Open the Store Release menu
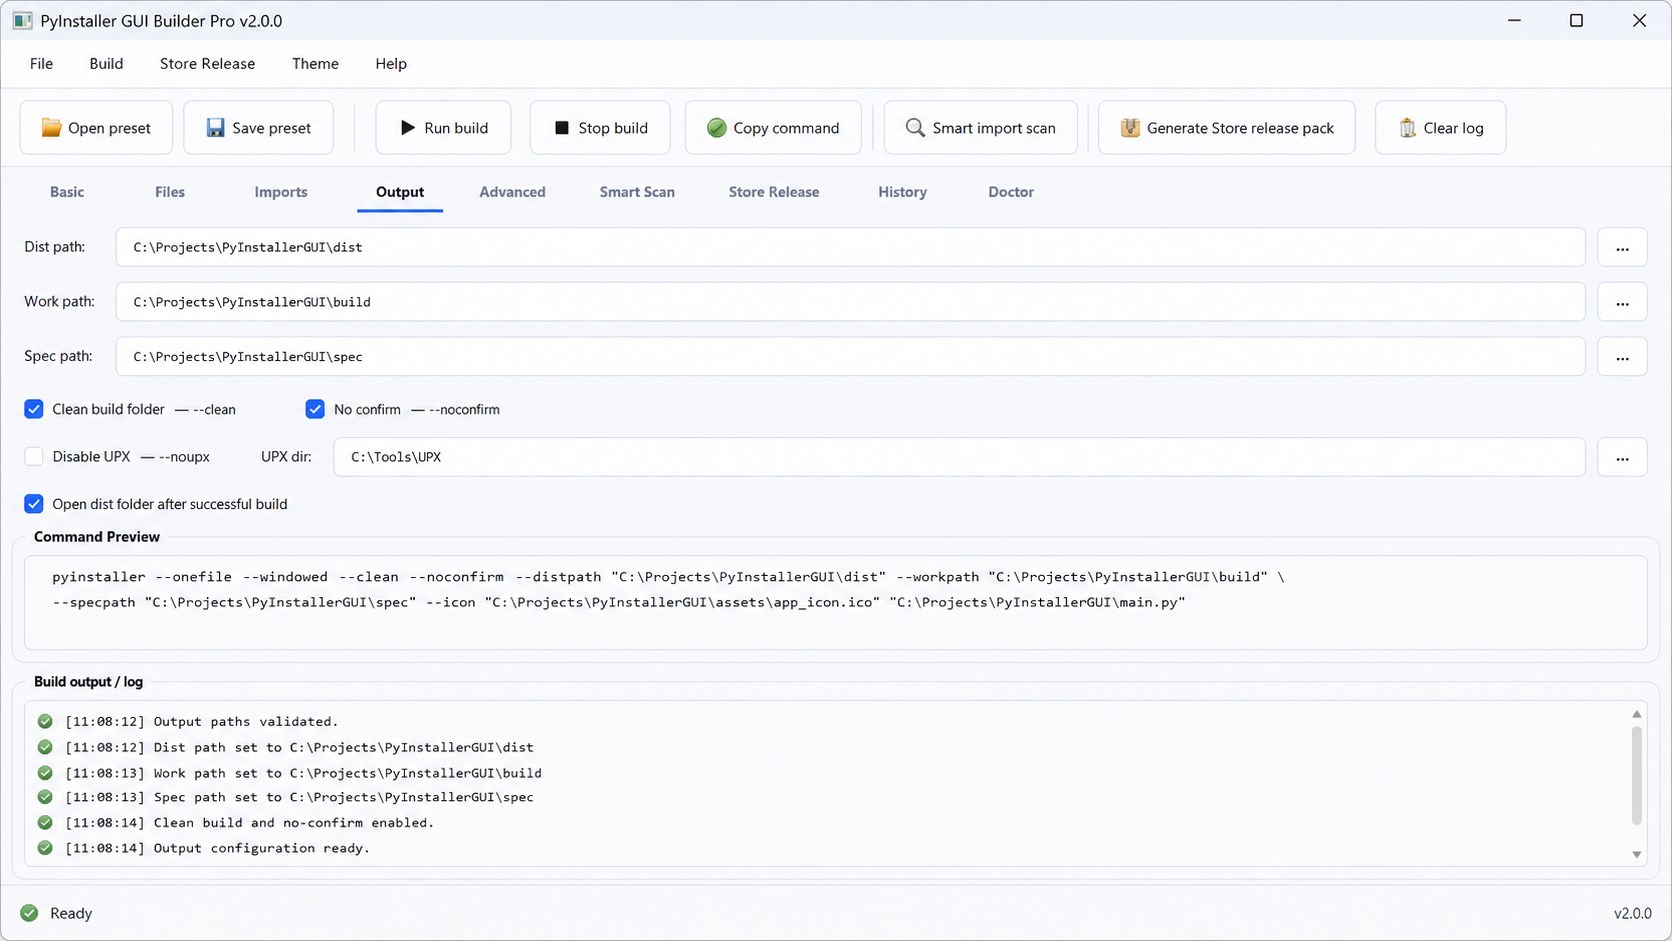 point(207,64)
